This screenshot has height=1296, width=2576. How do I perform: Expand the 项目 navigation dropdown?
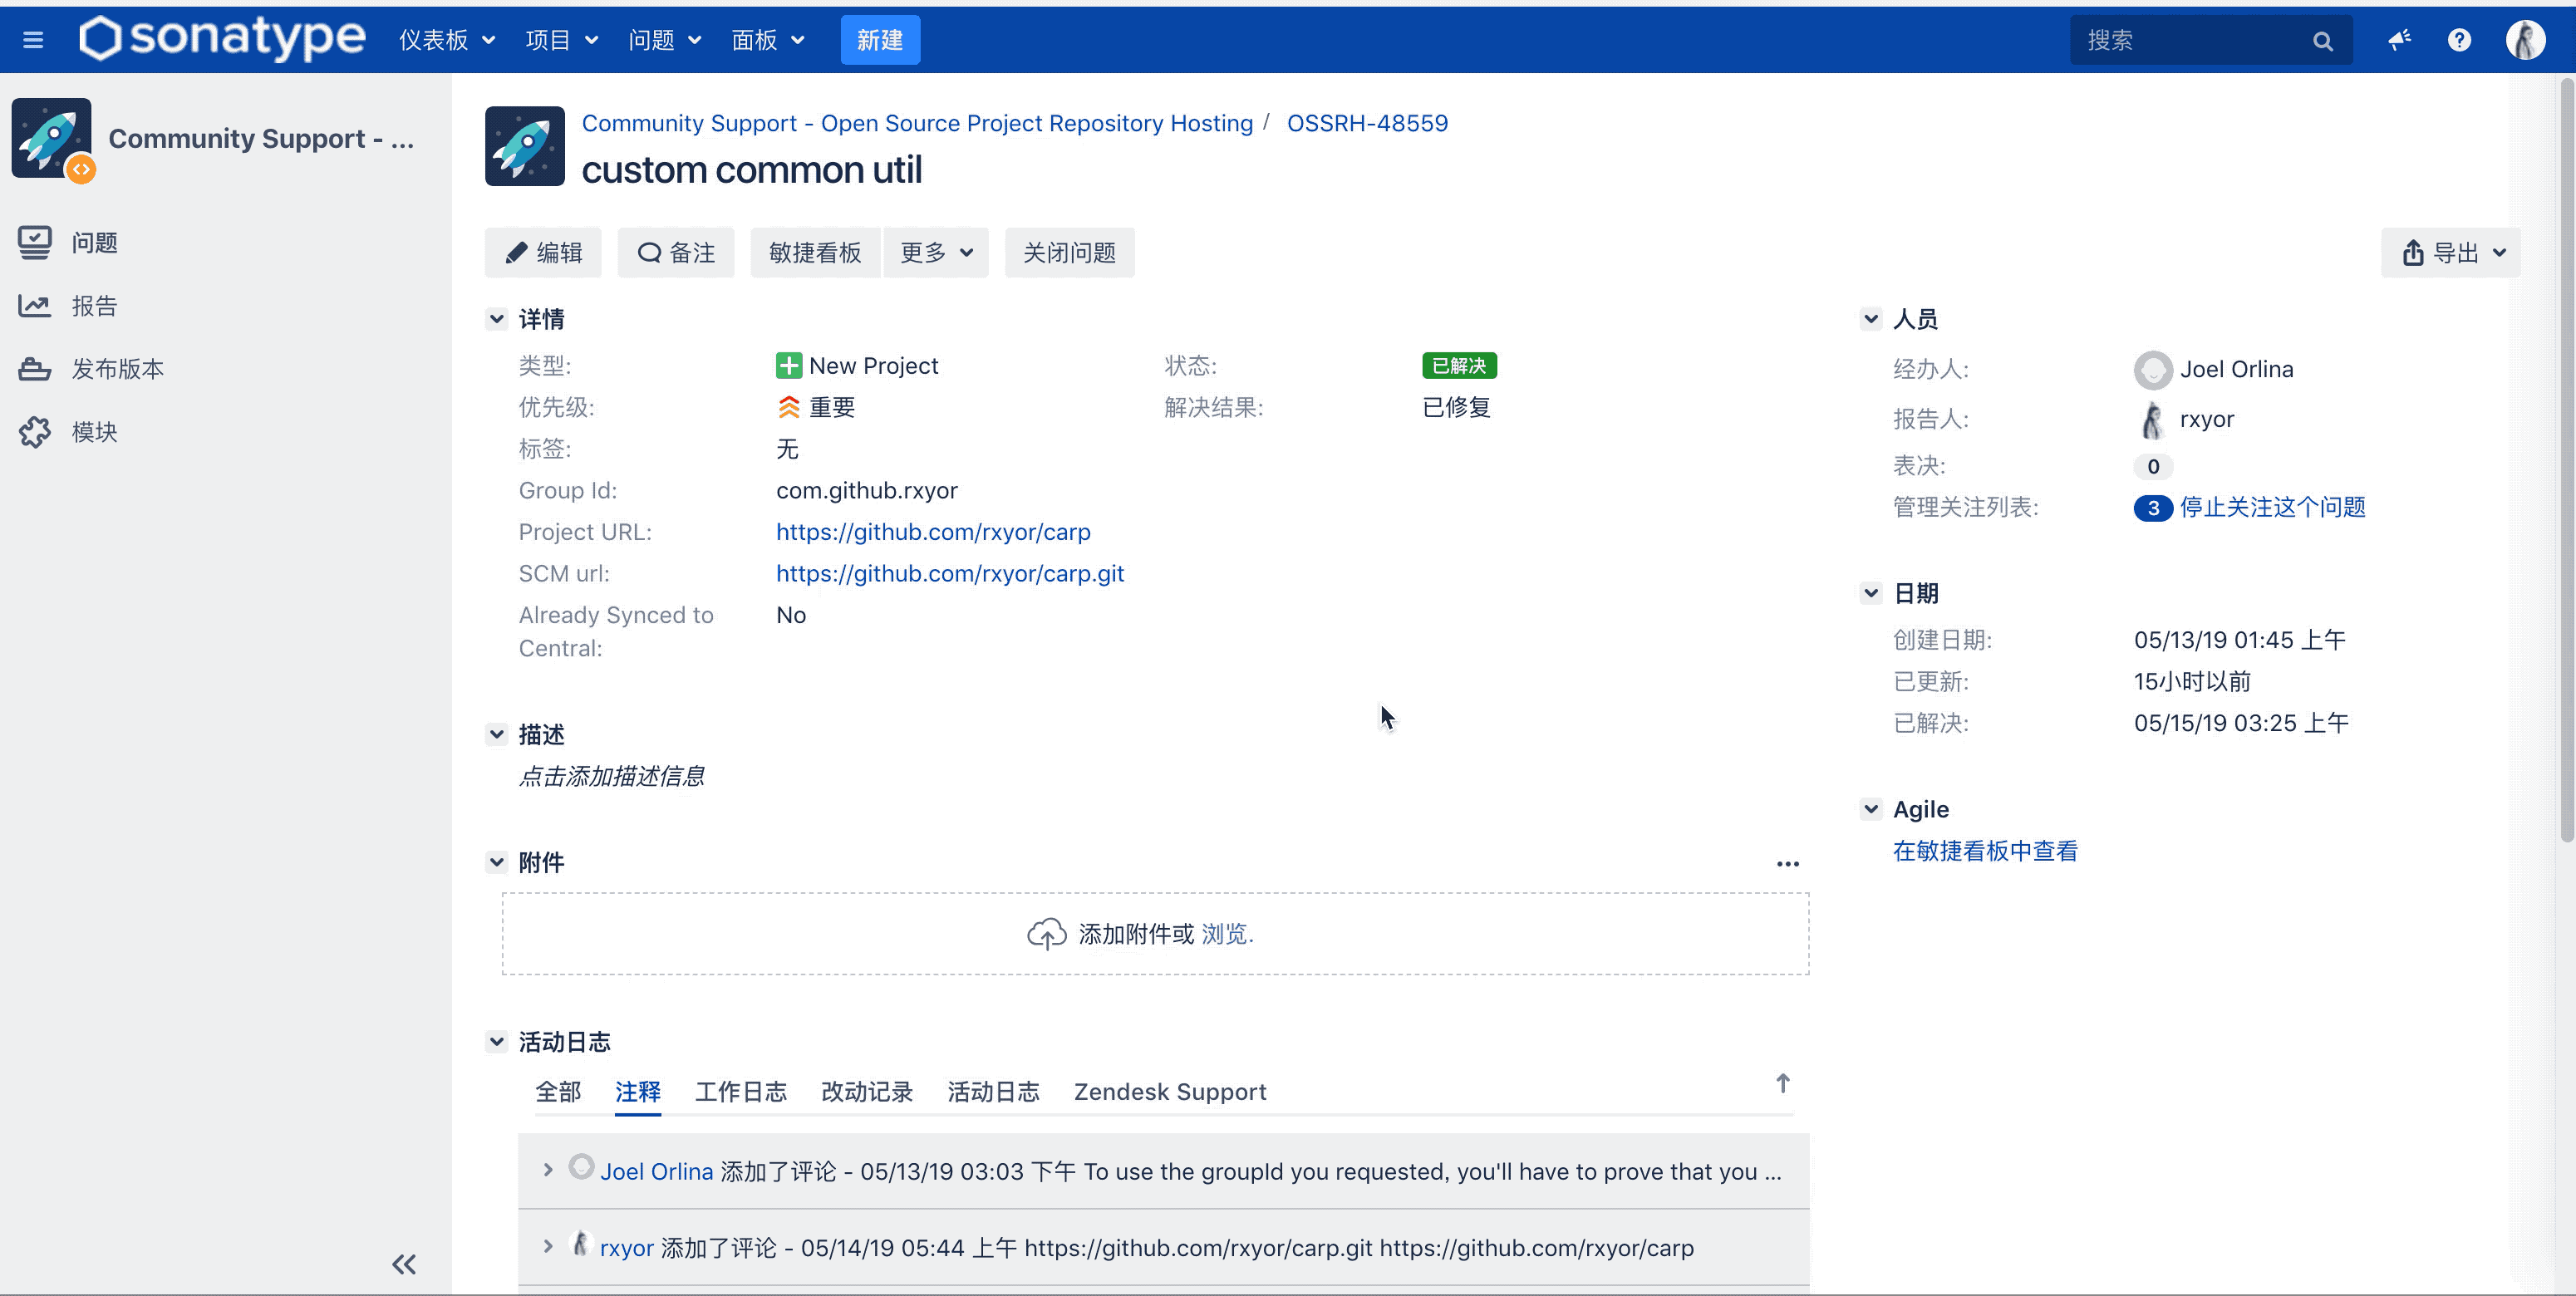click(561, 40)
